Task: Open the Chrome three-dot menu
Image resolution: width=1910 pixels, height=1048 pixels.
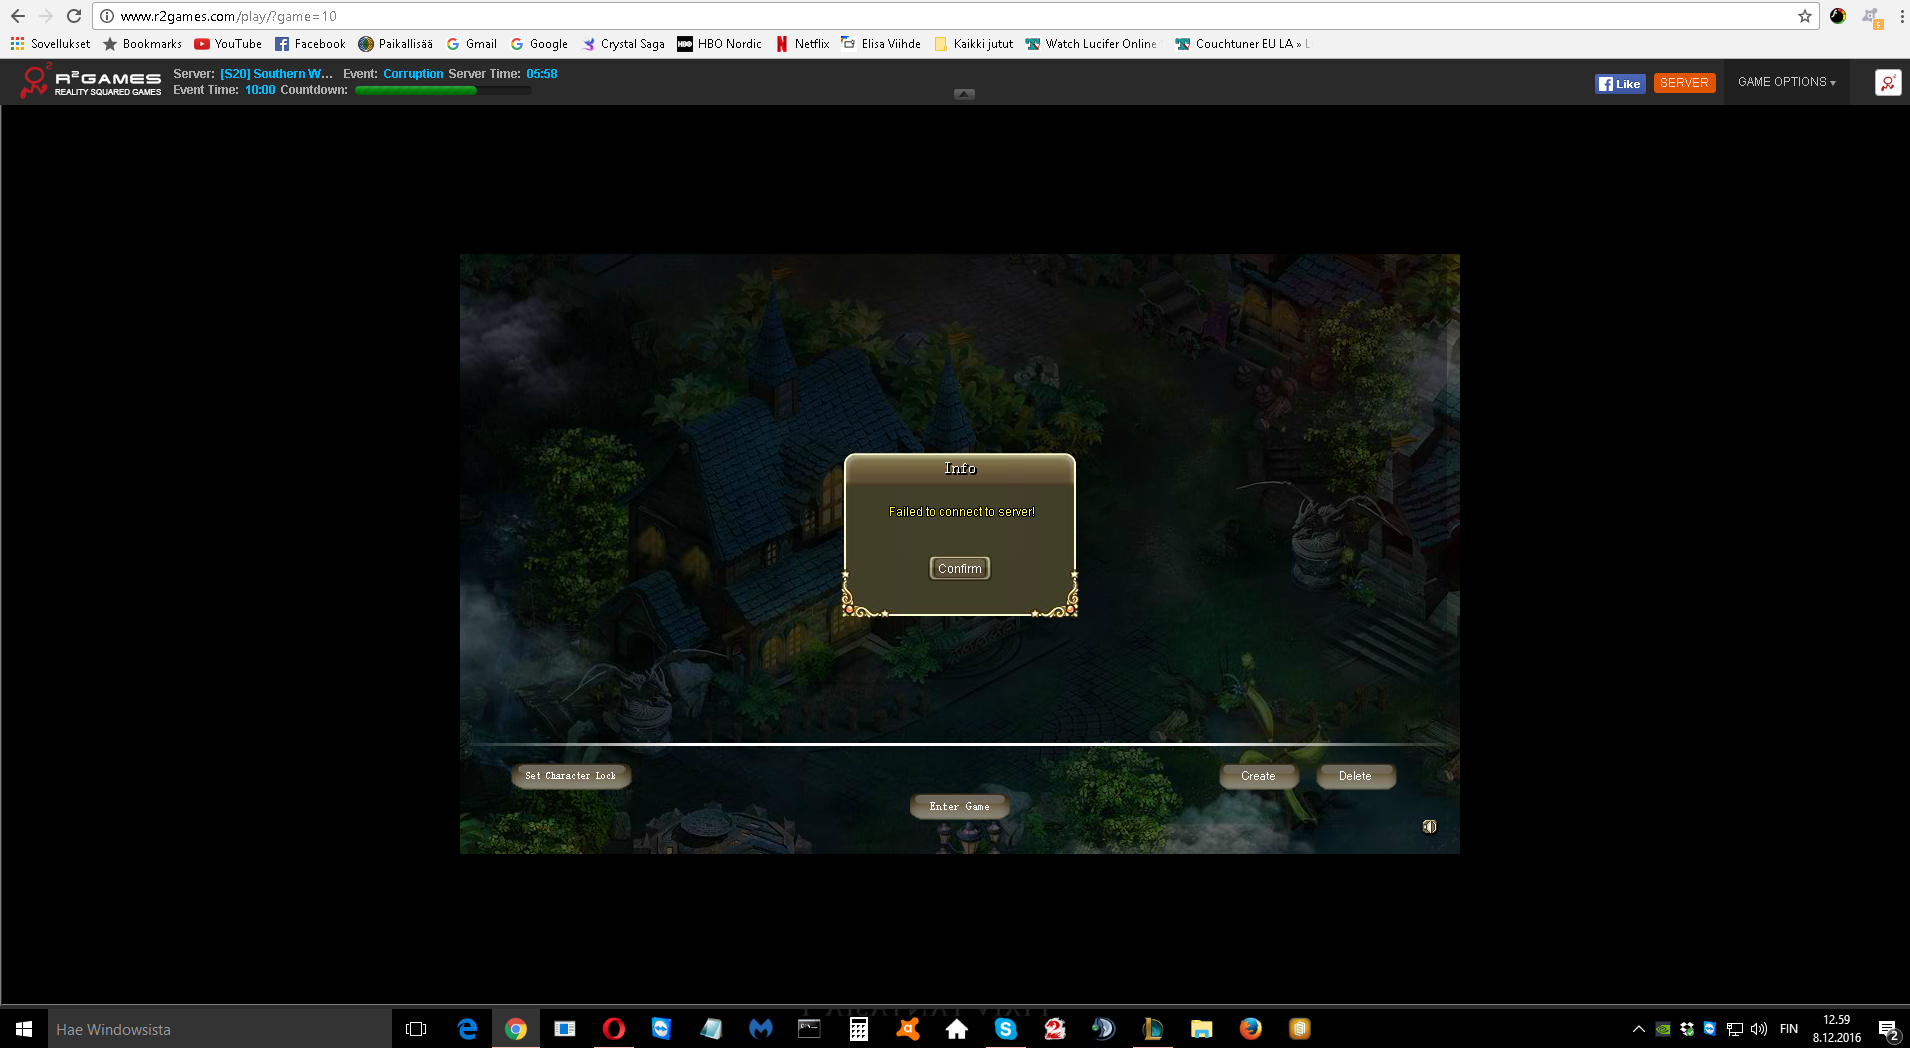Action: 1901,16
